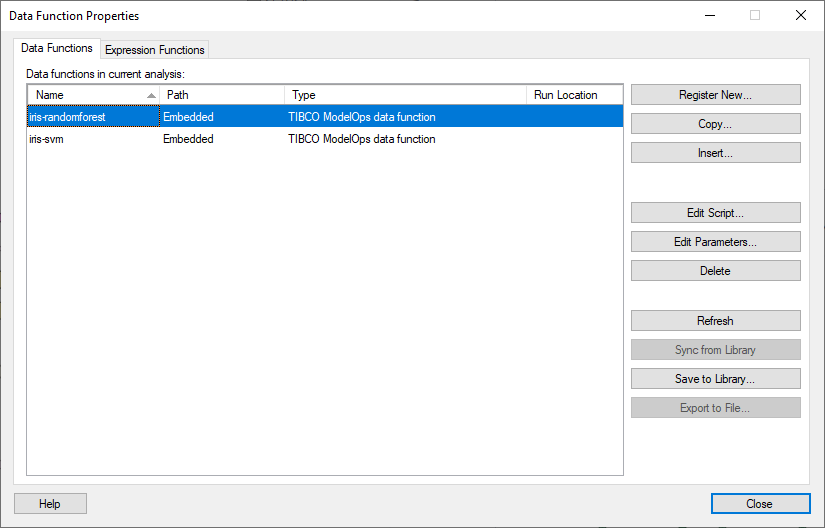Open the Edit Parameters... dialog

point(715,242)
